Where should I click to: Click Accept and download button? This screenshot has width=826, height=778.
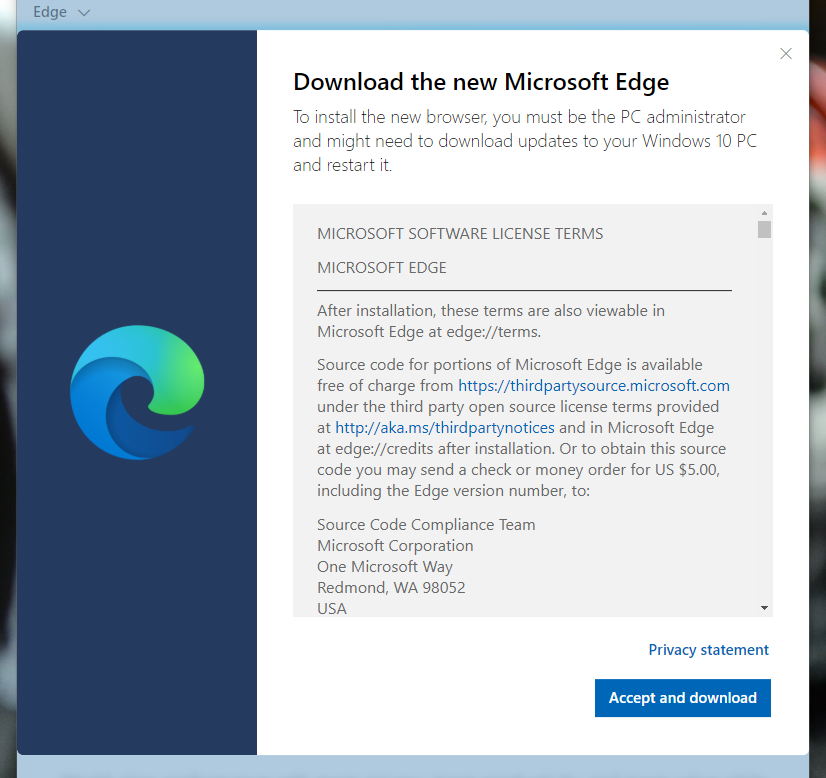683,698
